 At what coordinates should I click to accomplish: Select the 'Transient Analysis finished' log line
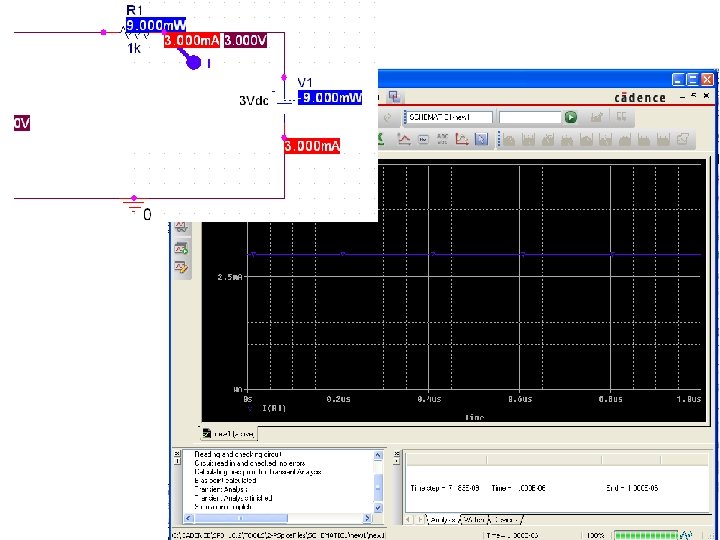pyautogui.click(x=233, y=498)
